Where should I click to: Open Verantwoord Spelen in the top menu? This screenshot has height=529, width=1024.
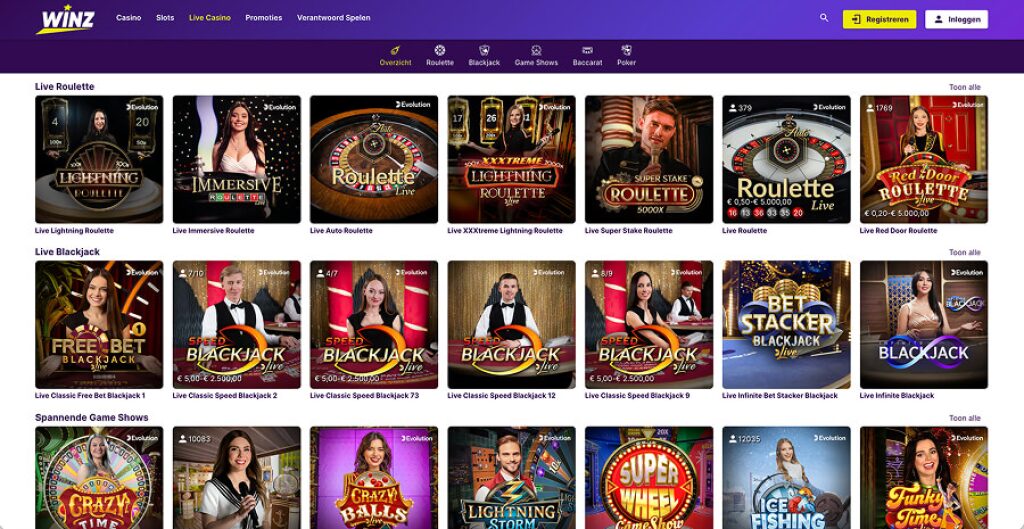(x=334, y=18)
